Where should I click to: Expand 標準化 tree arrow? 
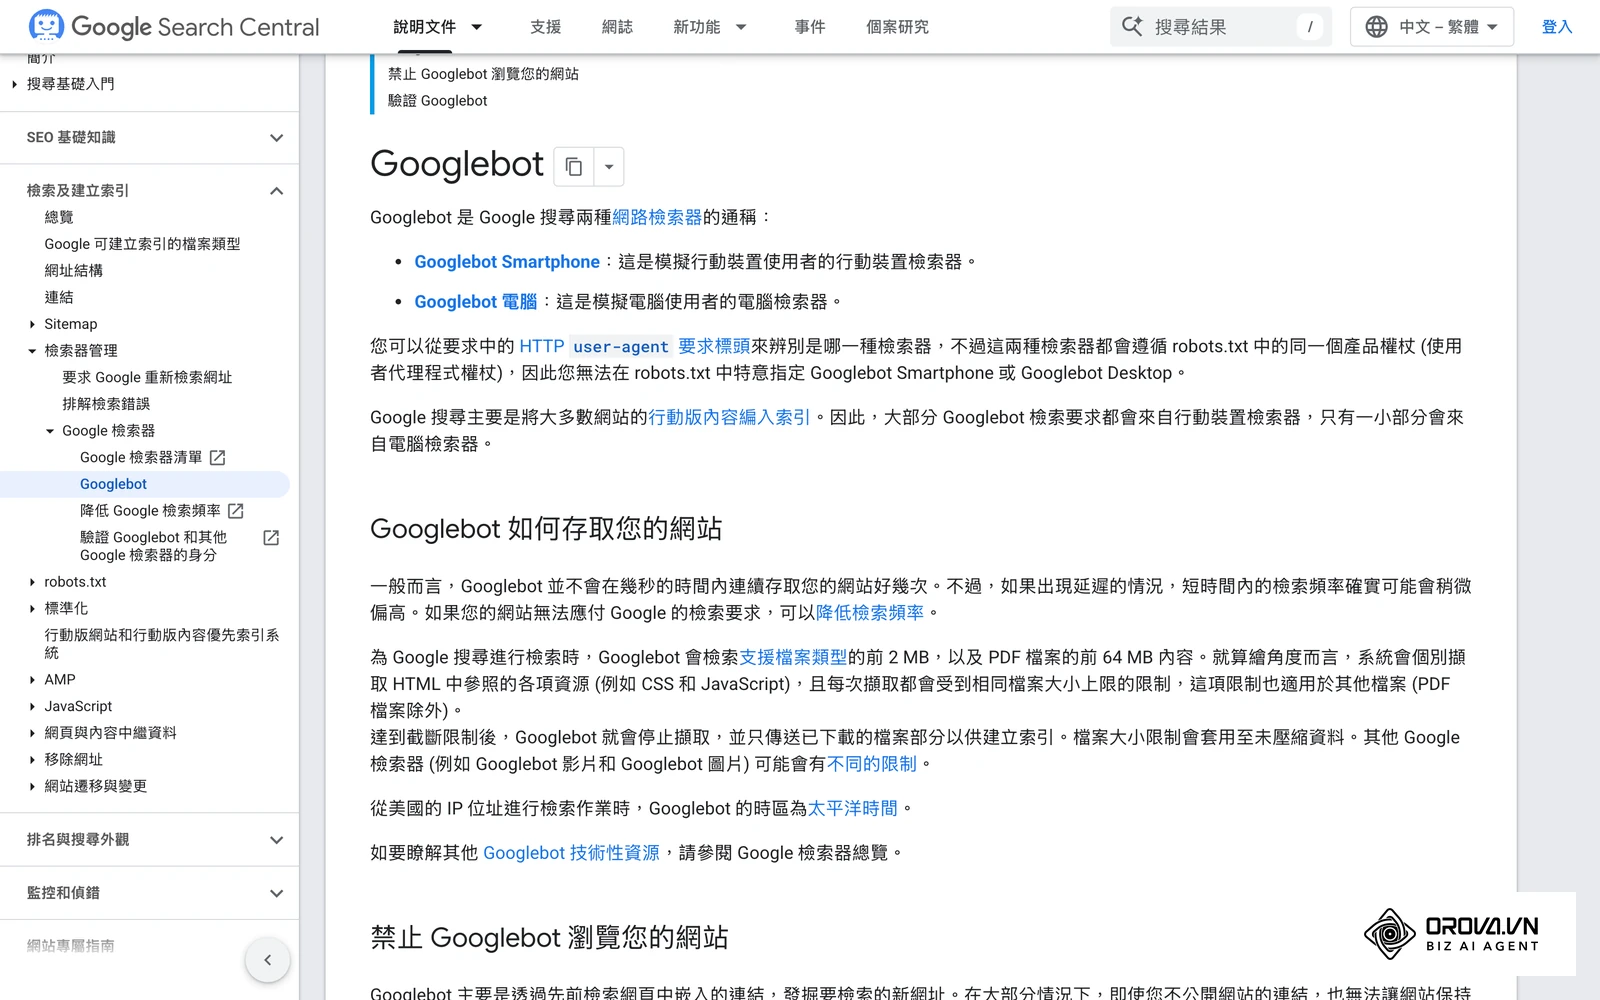tap(32, 608)
